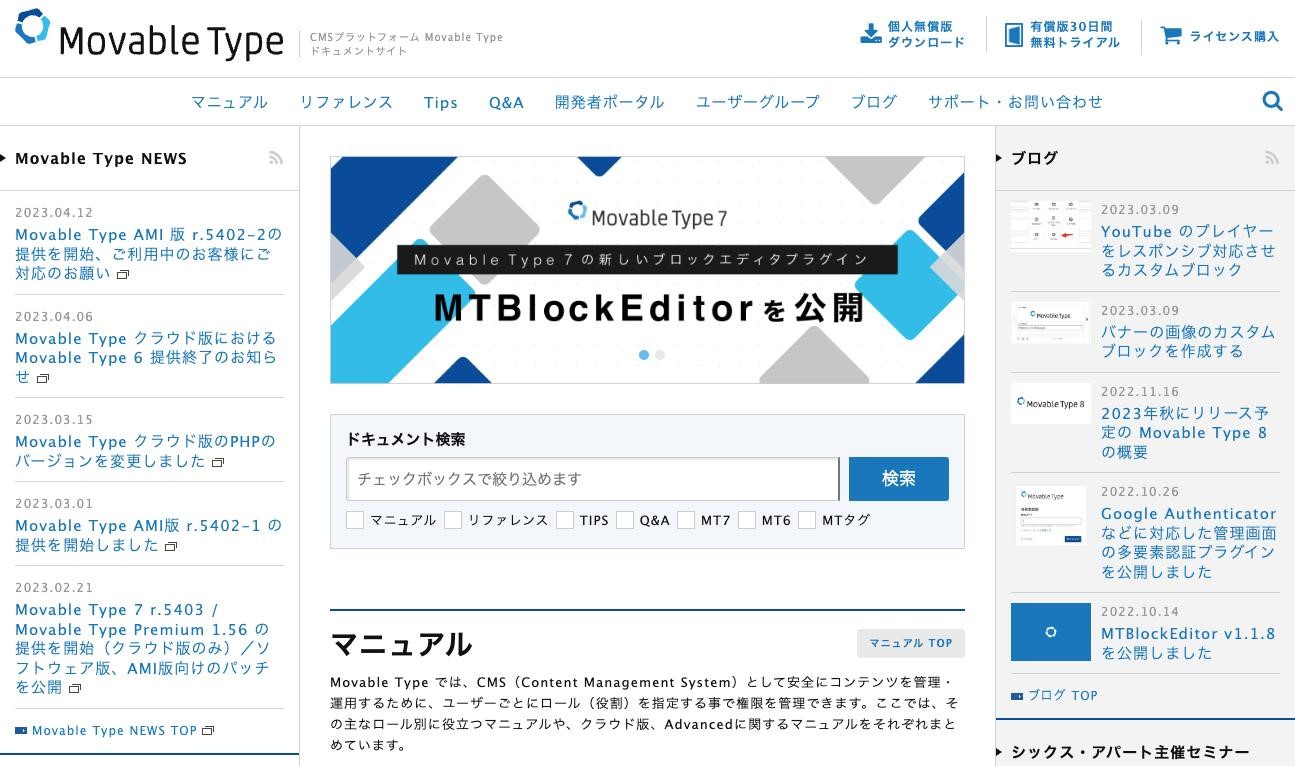Screen dimensions: 1295x766
Task: Click バナーの画像 post thumbnail
Action: click(x=1050, y=322)
